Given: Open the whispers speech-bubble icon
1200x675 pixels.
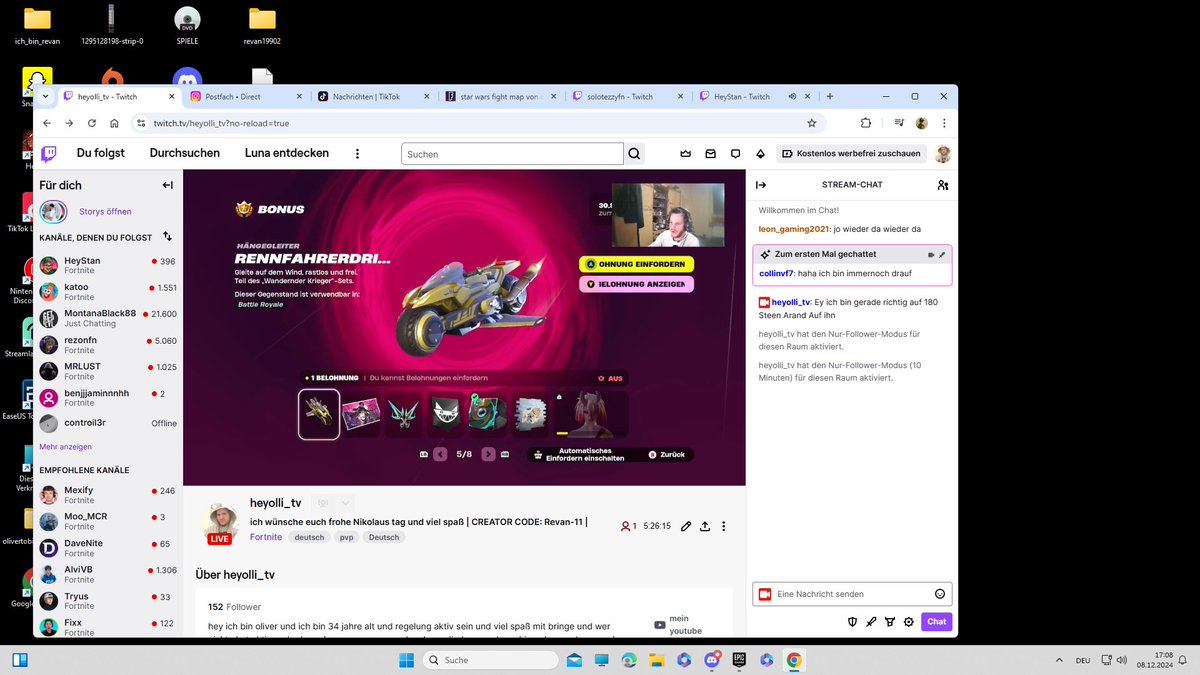Looking at the screenshot, I should (735, 154).
